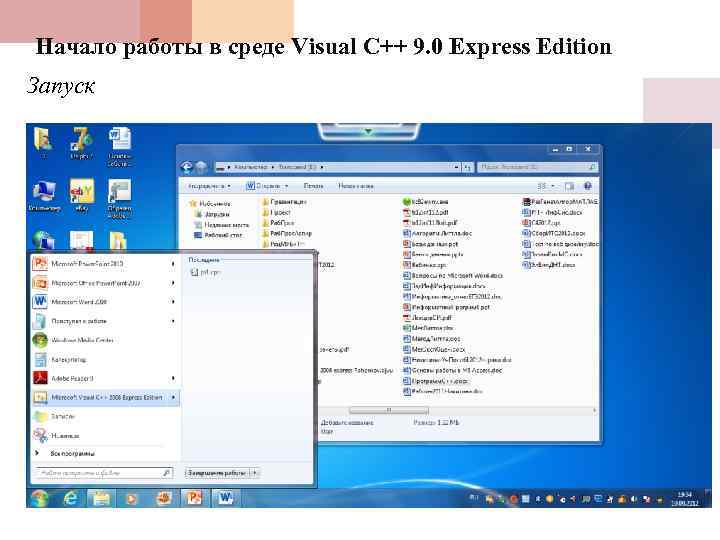Click the Explorer horizontal scrollbar thumb

tap(389, 411)
